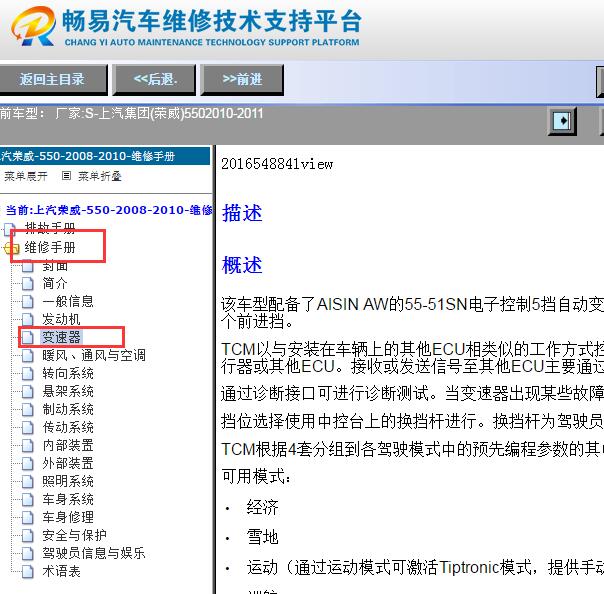Open the 内部装置 section

(x=68, y=445)
